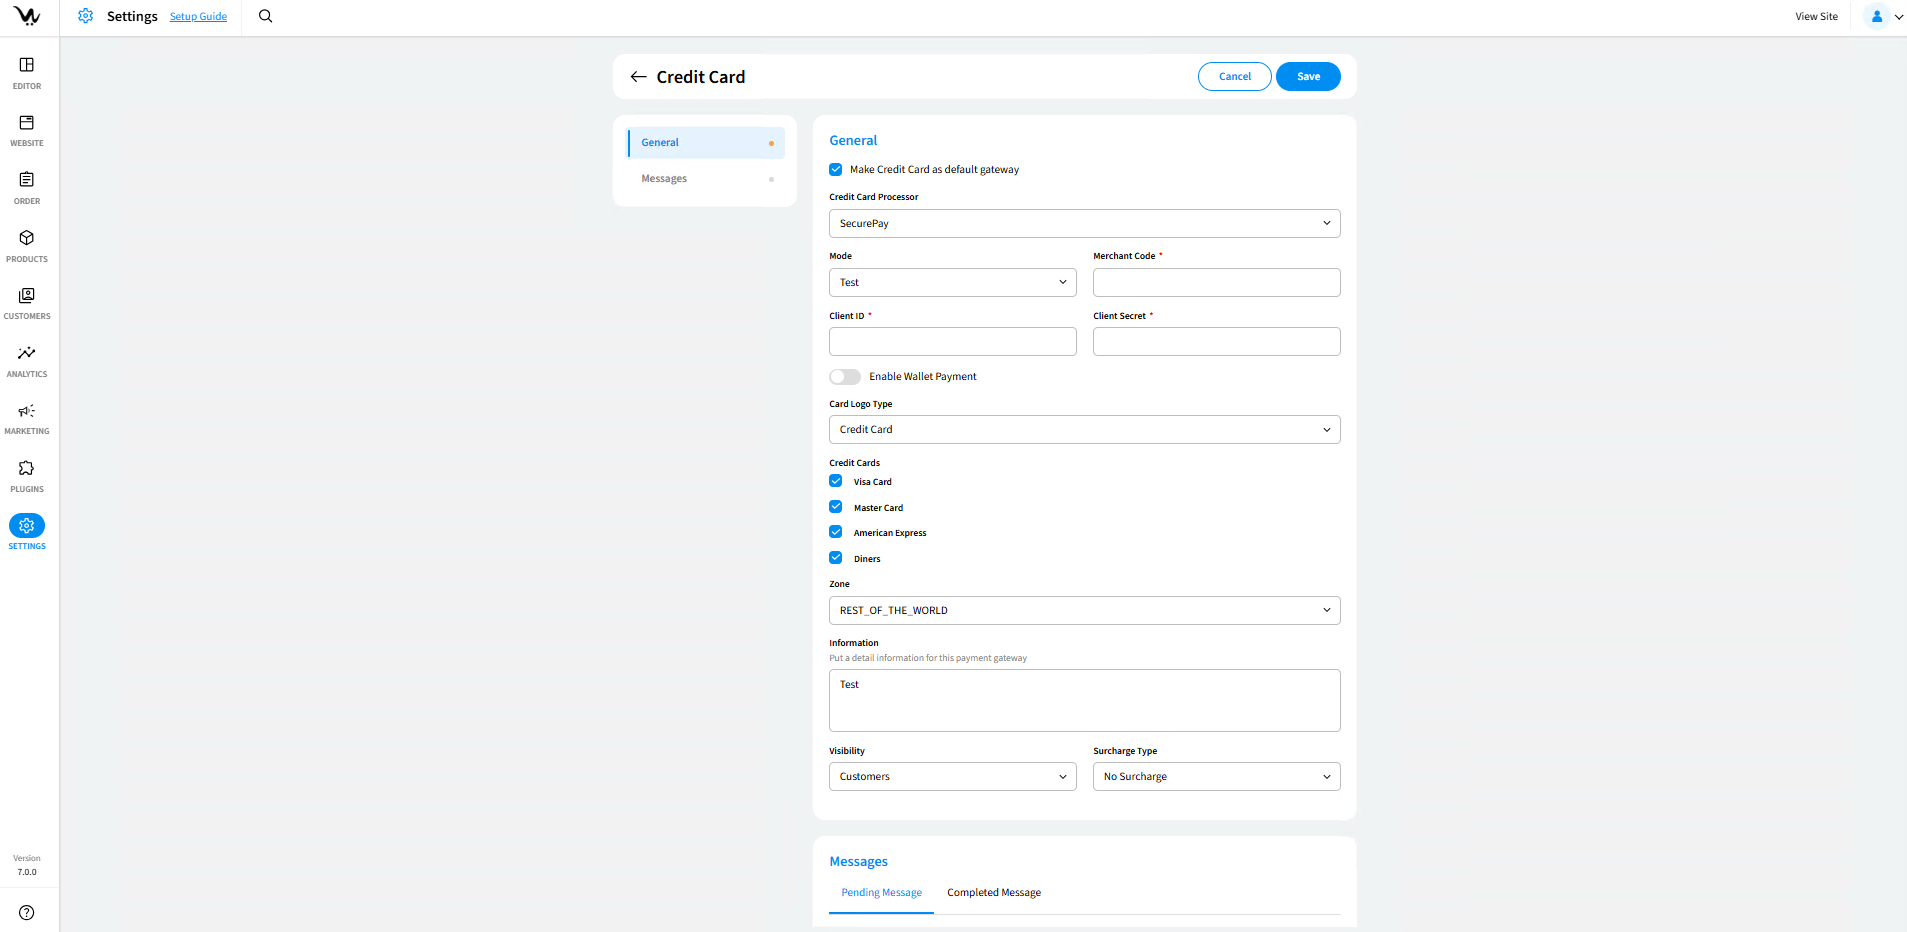This screenshot has width=1907, height=932.
Task: Go to Customers in the sidebar
Action: [x=27, y=297]
